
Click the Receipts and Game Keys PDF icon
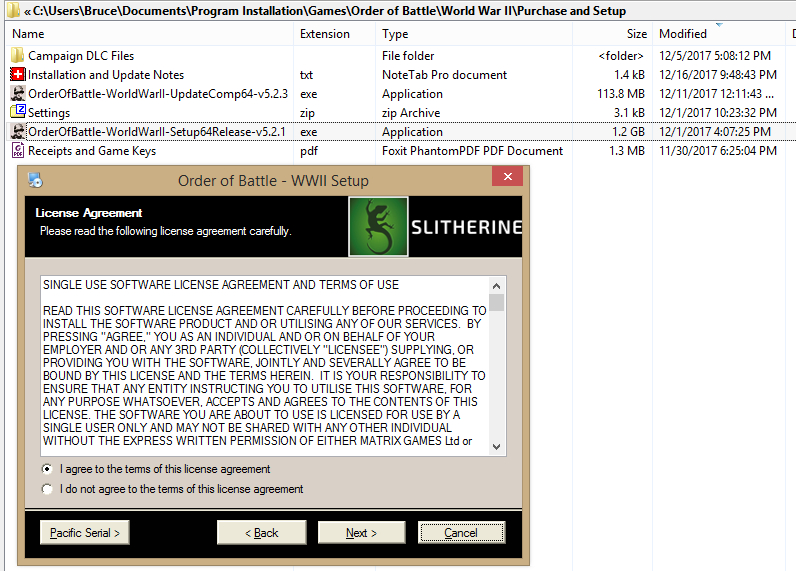coord(18,150)
